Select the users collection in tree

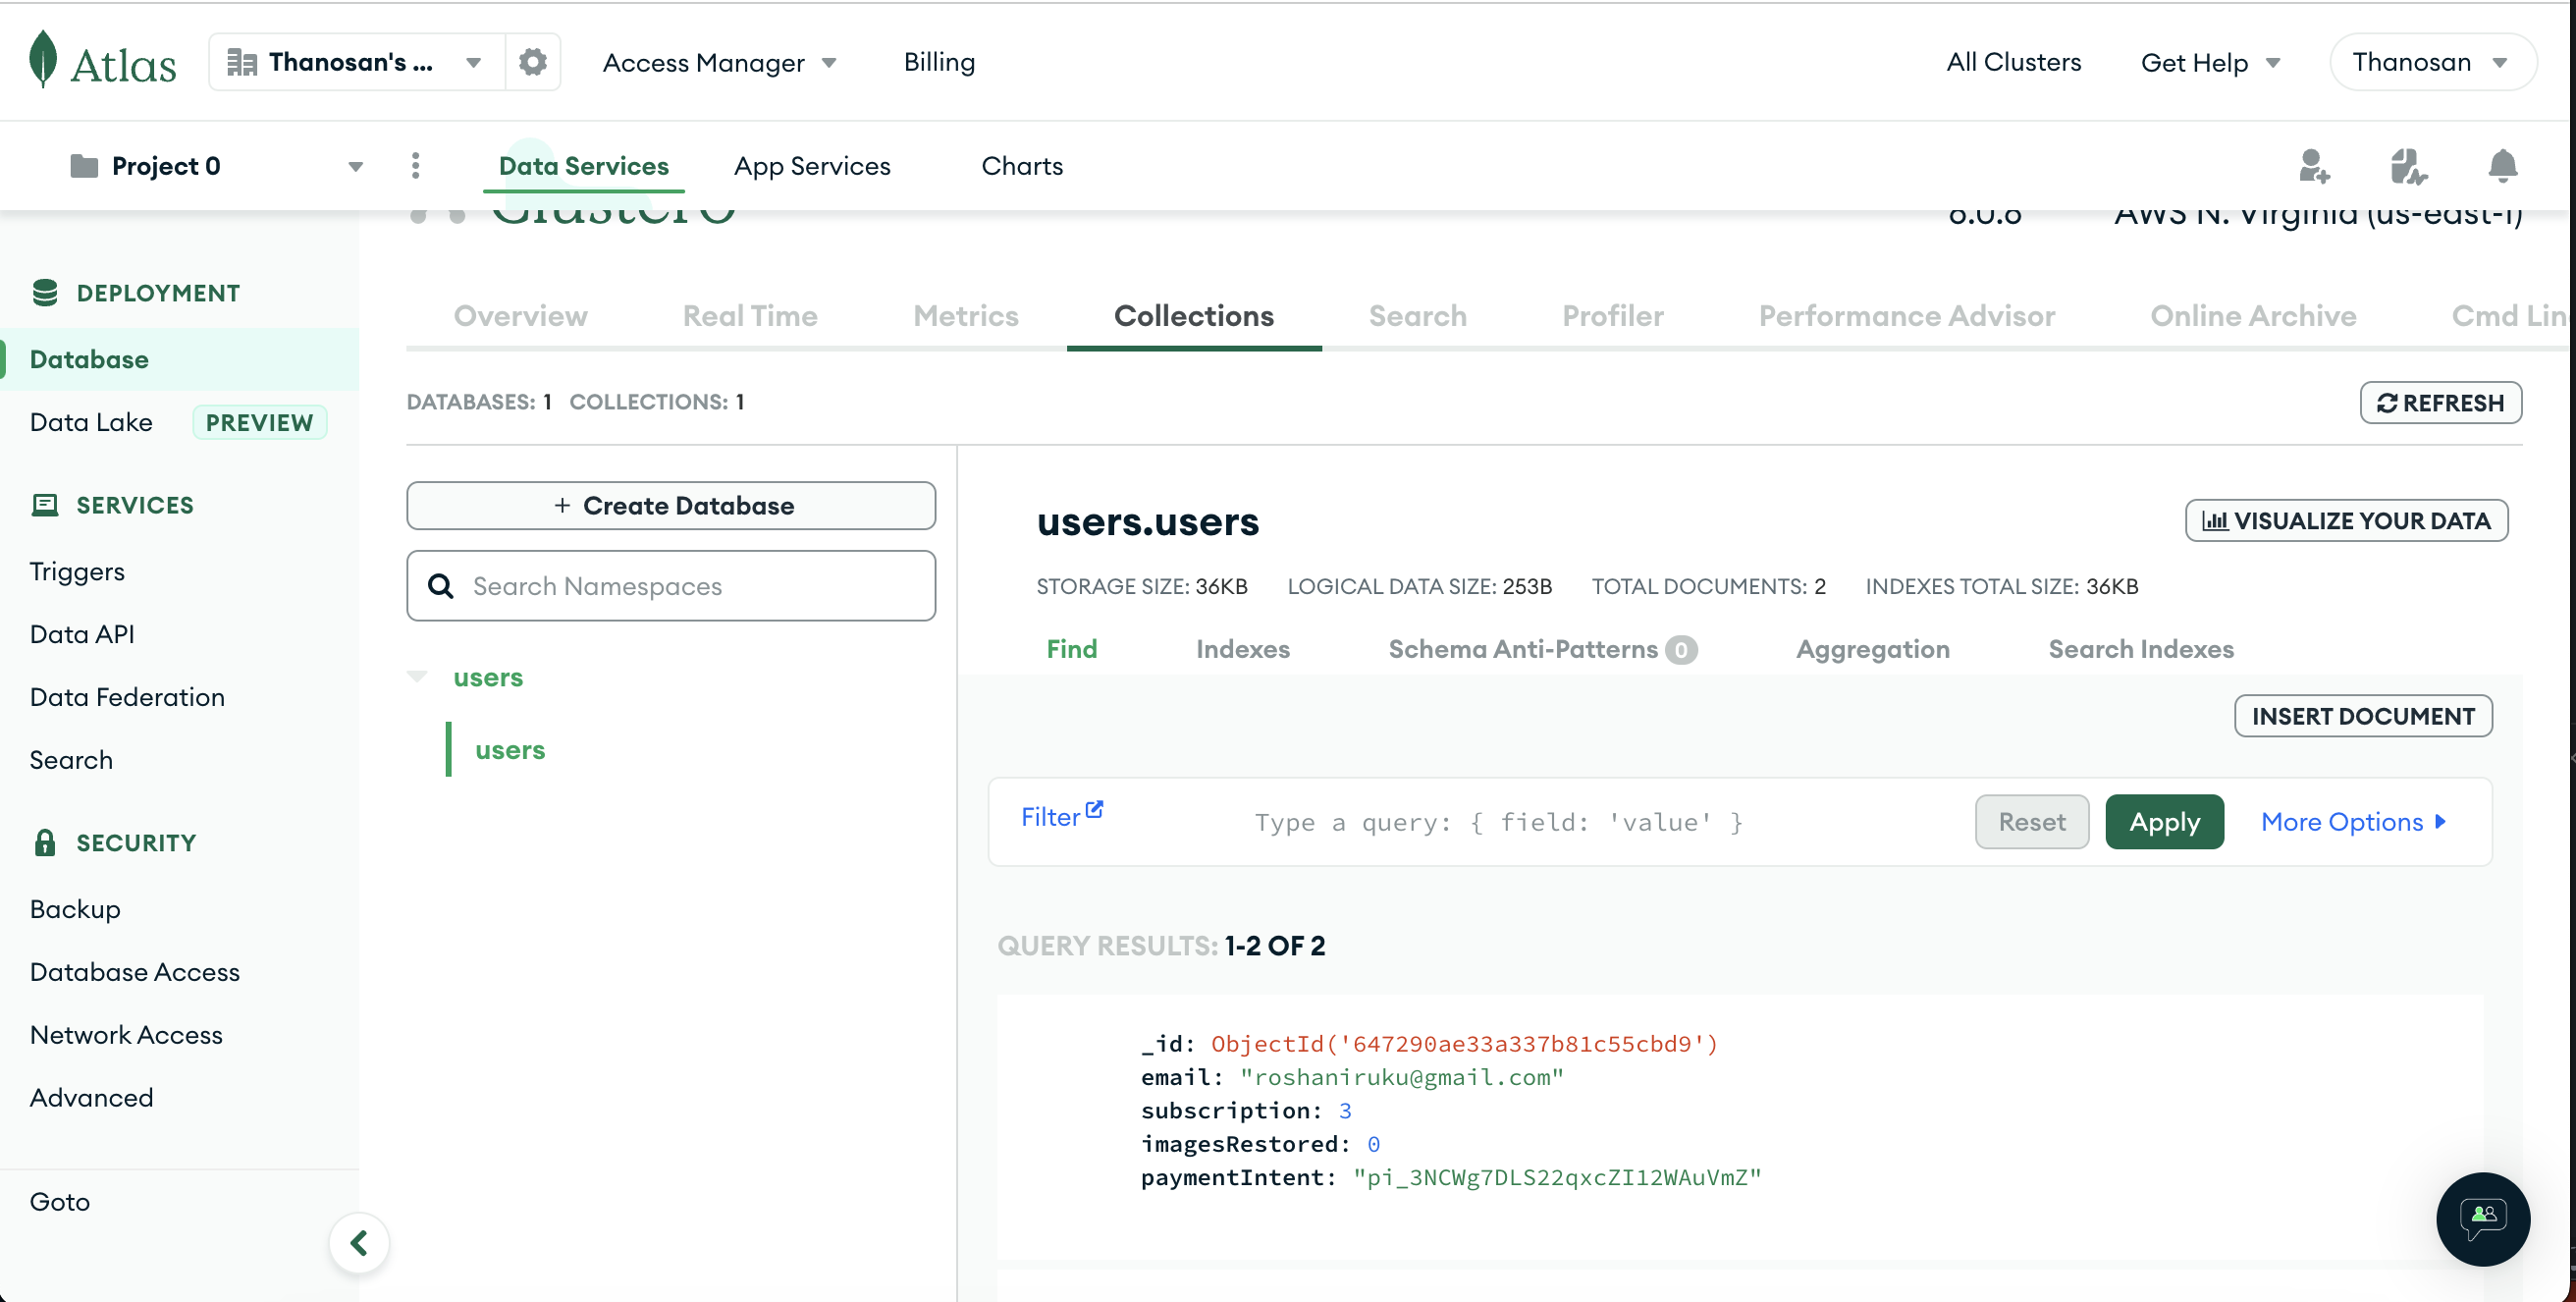pyautogui.click(x=510, y=750)
